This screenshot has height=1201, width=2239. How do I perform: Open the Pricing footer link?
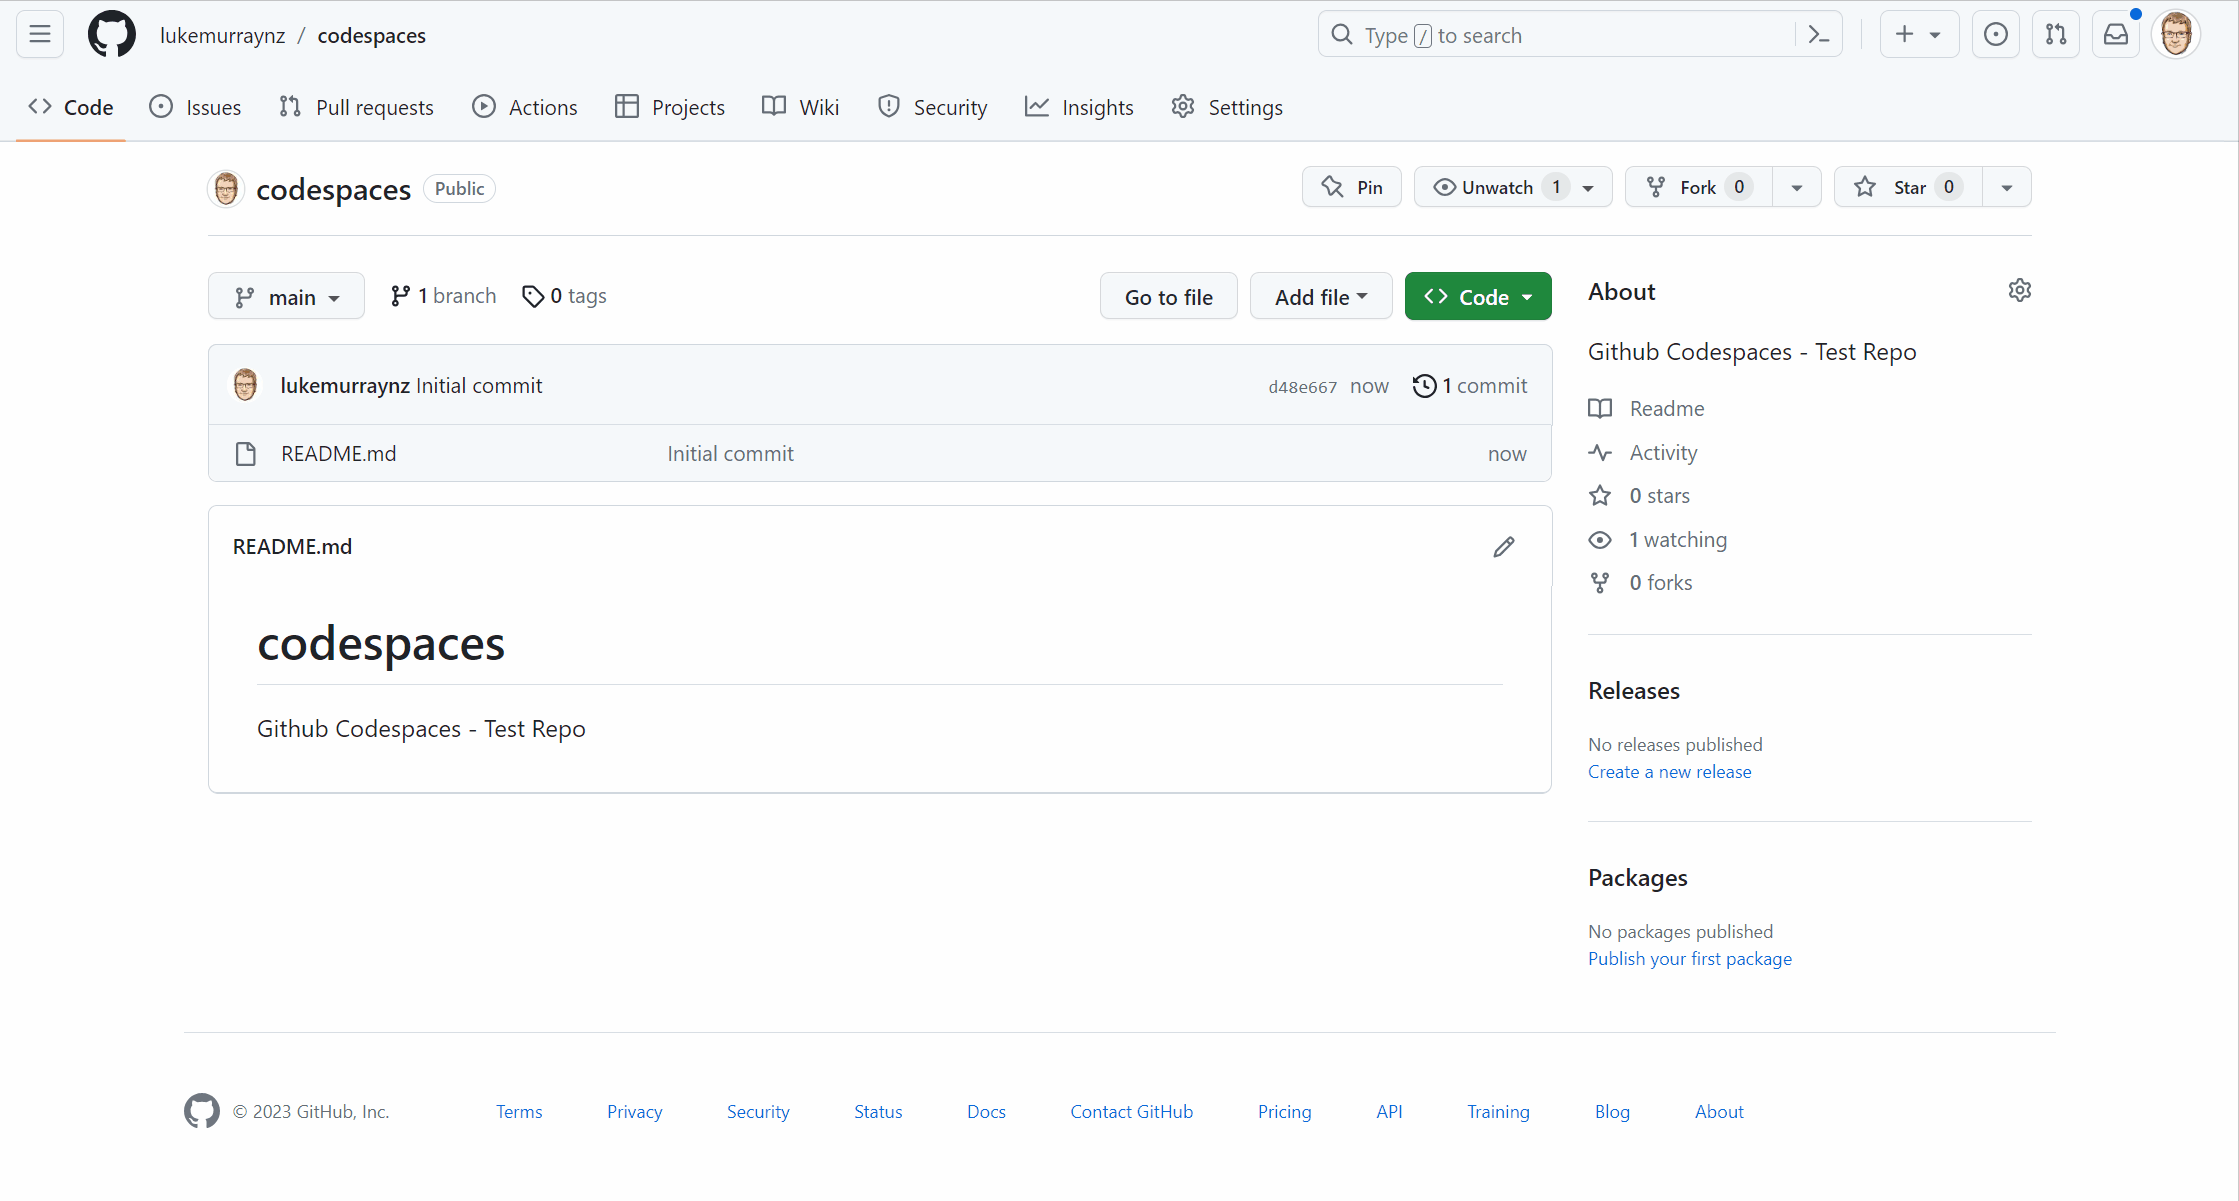pyautogui.click(x=1284, y=1112)
